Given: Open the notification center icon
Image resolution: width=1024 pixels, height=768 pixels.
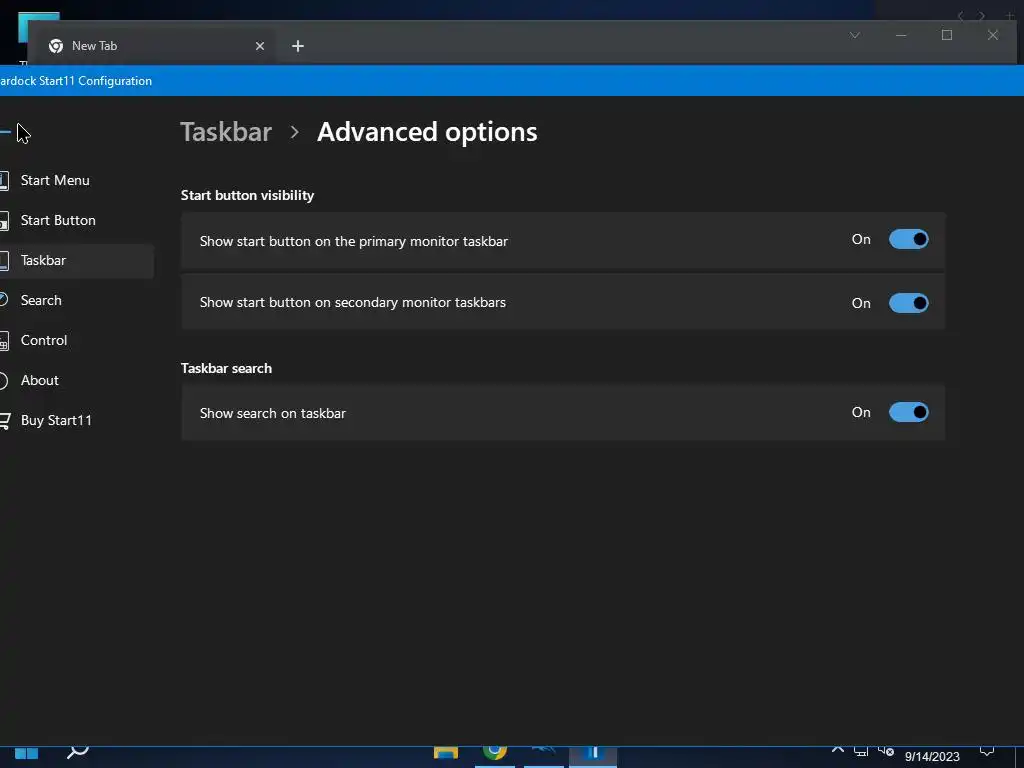Looking at the screenshot, I should click(x=987, y=752).
